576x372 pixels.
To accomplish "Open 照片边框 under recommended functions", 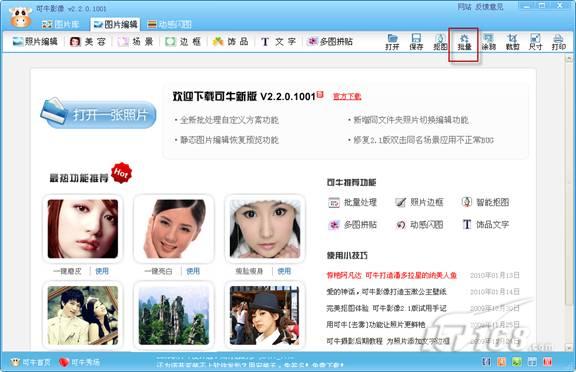I will (x=419, y=202).
